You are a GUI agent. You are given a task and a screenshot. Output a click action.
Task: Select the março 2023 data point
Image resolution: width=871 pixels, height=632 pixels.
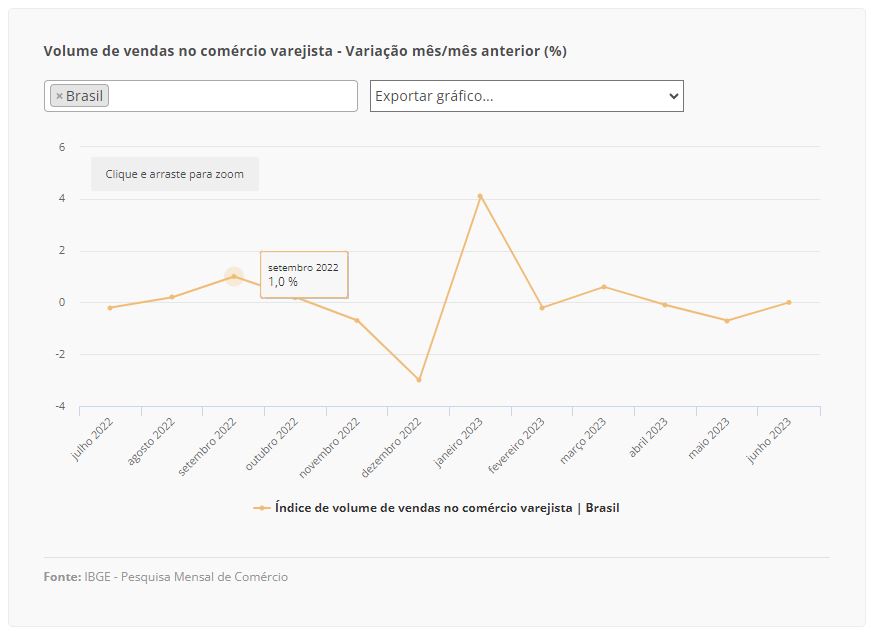pos(604,287)
